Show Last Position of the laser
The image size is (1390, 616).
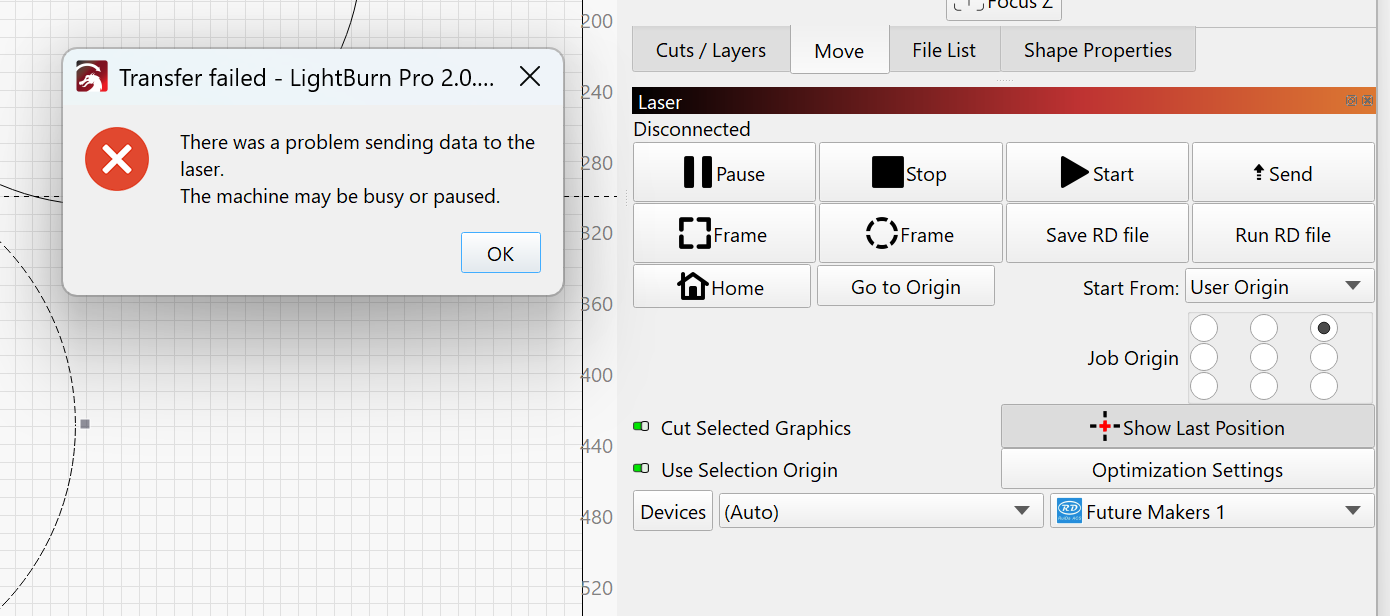(x=1187, y=427)
